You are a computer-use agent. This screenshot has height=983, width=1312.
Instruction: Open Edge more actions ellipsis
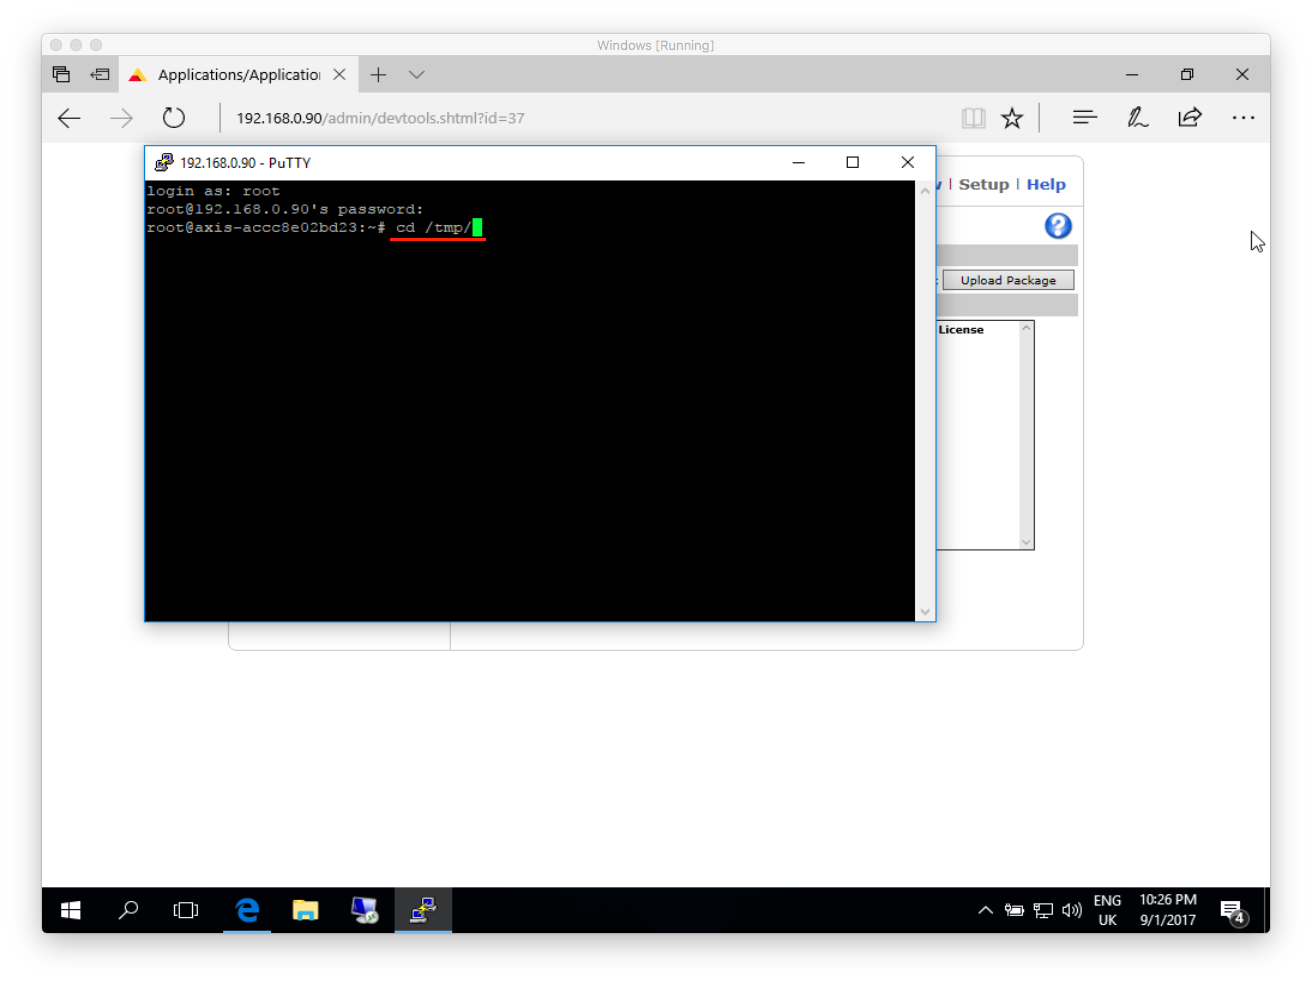point(1243,118)
